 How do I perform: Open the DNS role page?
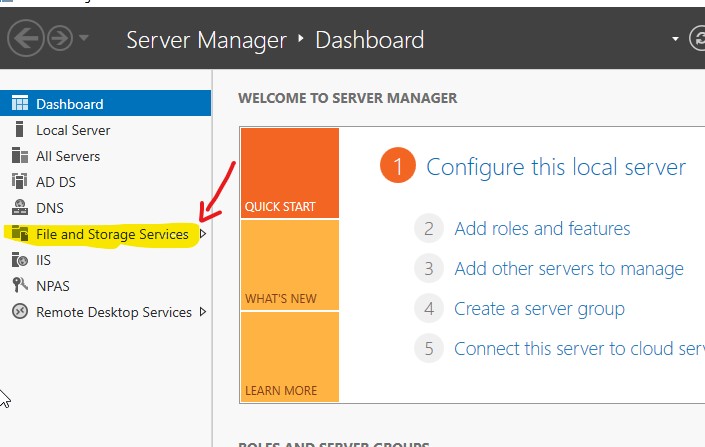[x=49, y=208]
